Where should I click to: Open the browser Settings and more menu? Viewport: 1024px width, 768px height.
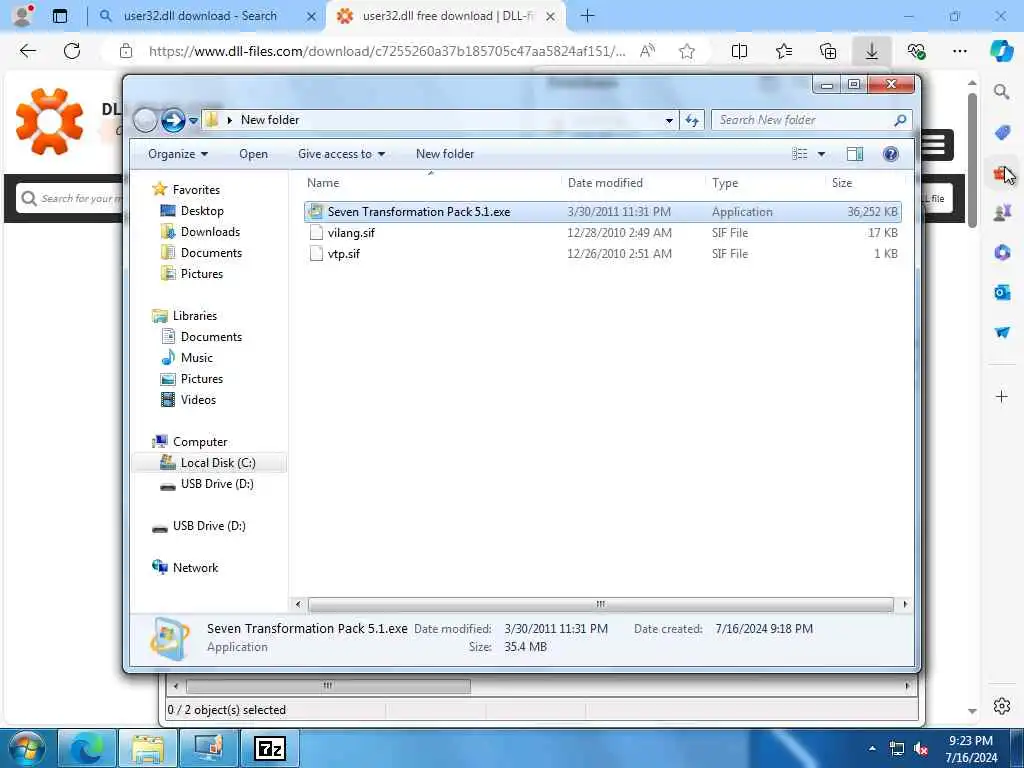[959, 51]
